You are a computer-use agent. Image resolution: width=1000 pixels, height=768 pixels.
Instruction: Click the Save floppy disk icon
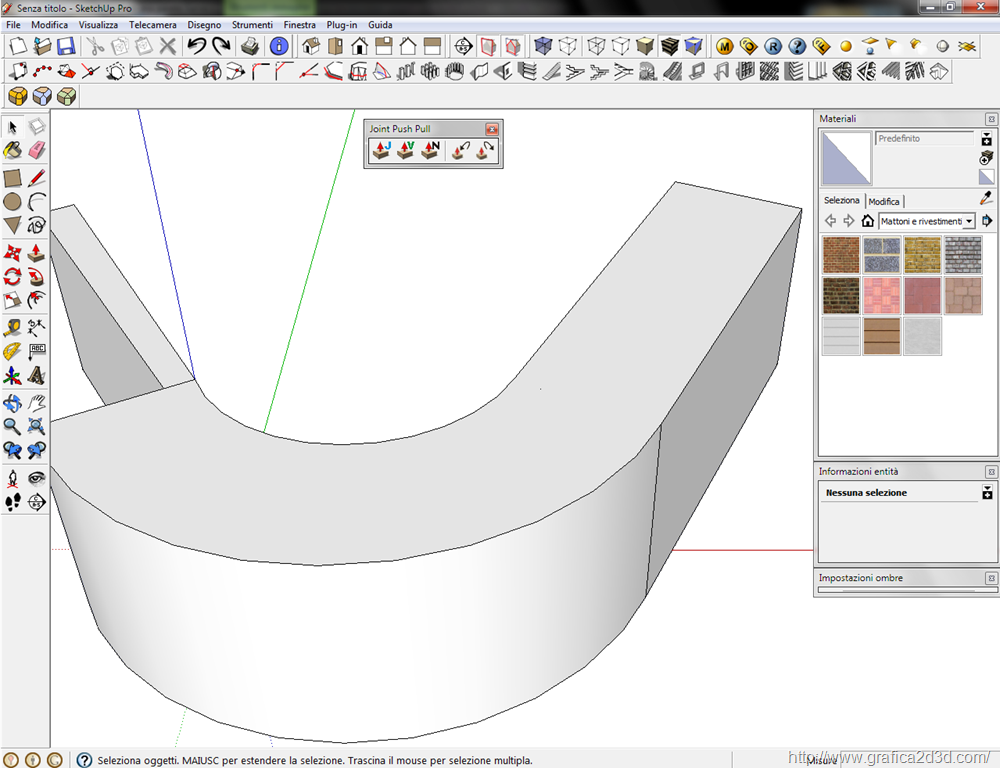point(66,46)
